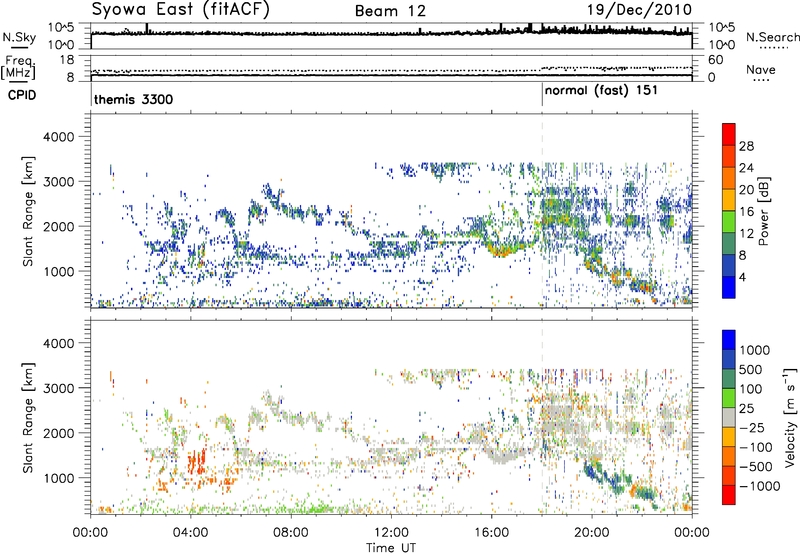Click the '04:00' time axis label

[x=191, y=533]
